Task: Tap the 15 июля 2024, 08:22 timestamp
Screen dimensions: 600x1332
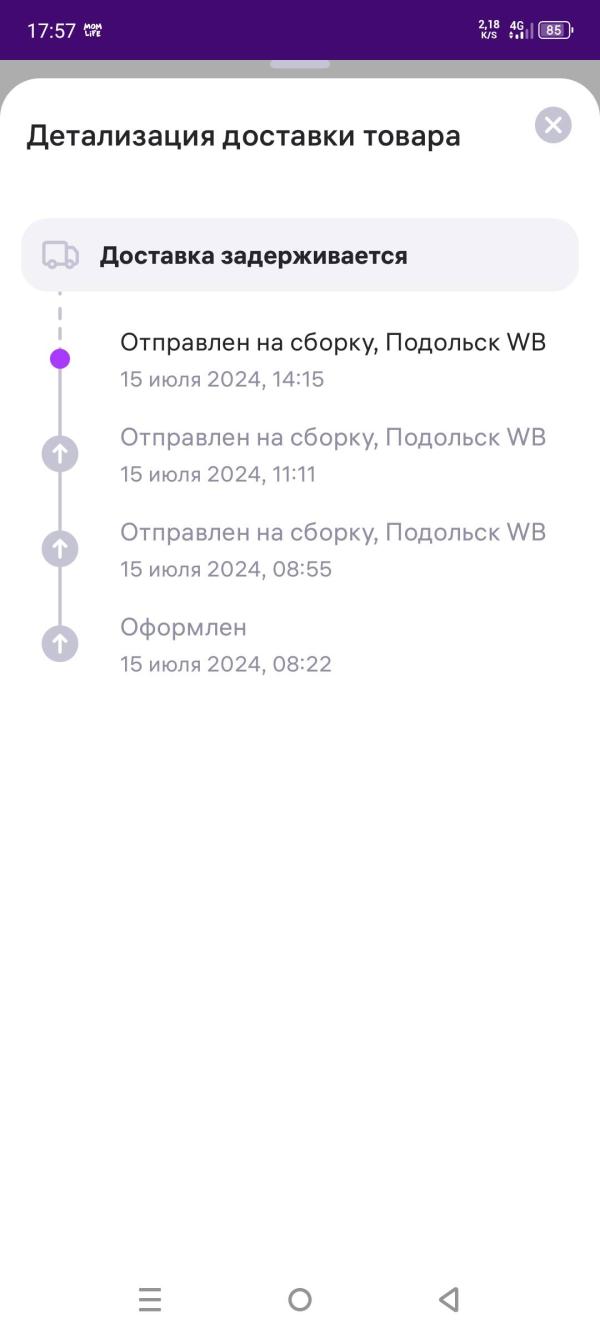Action: pyautogui.click(x=226, y=664)
